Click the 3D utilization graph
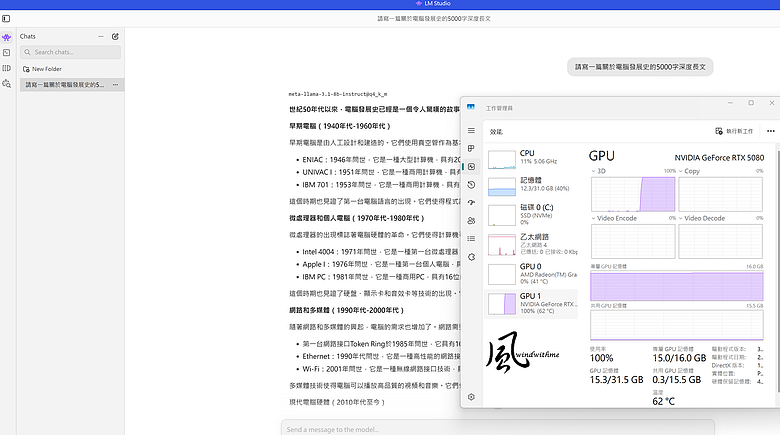 tap(633, 195)
